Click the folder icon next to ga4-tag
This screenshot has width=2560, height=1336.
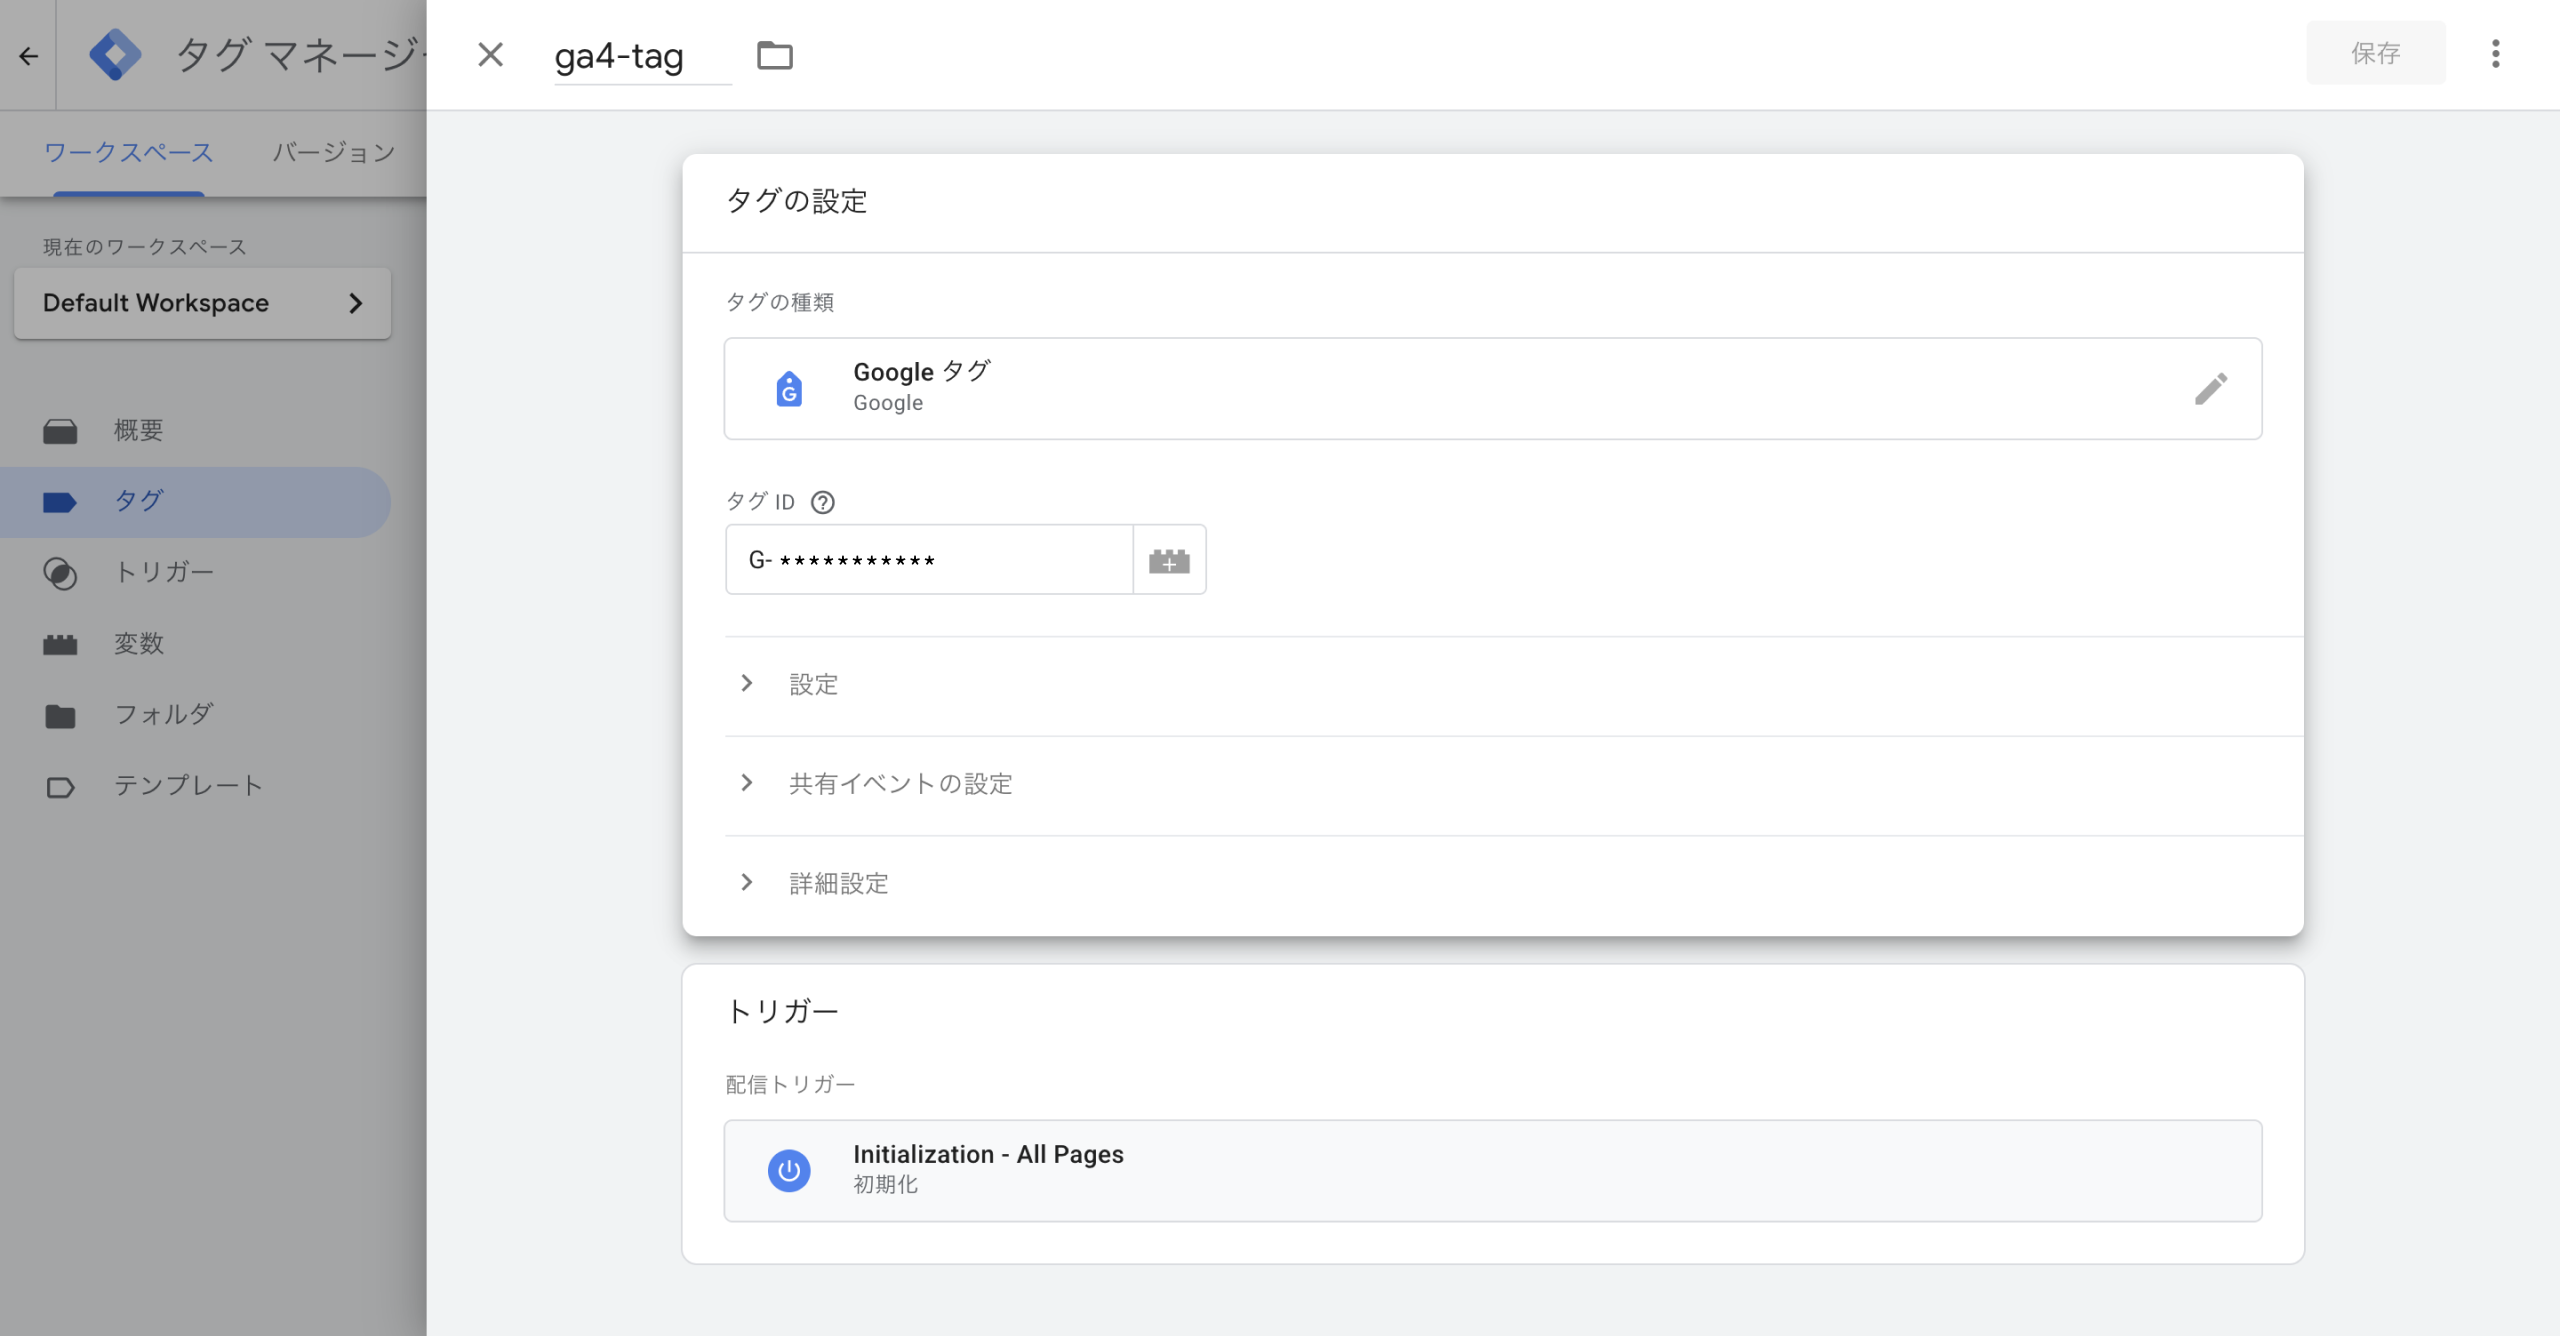click(775, 55)
